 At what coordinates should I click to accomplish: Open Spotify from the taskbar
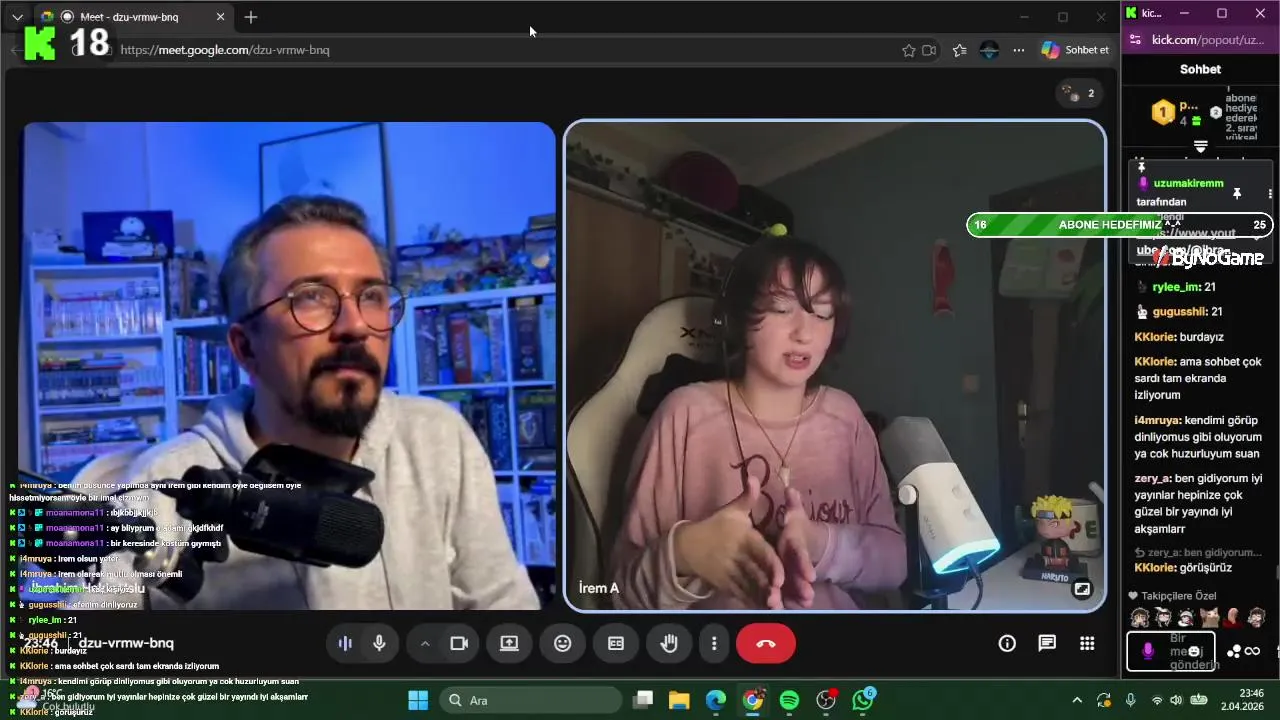point(789,700)
